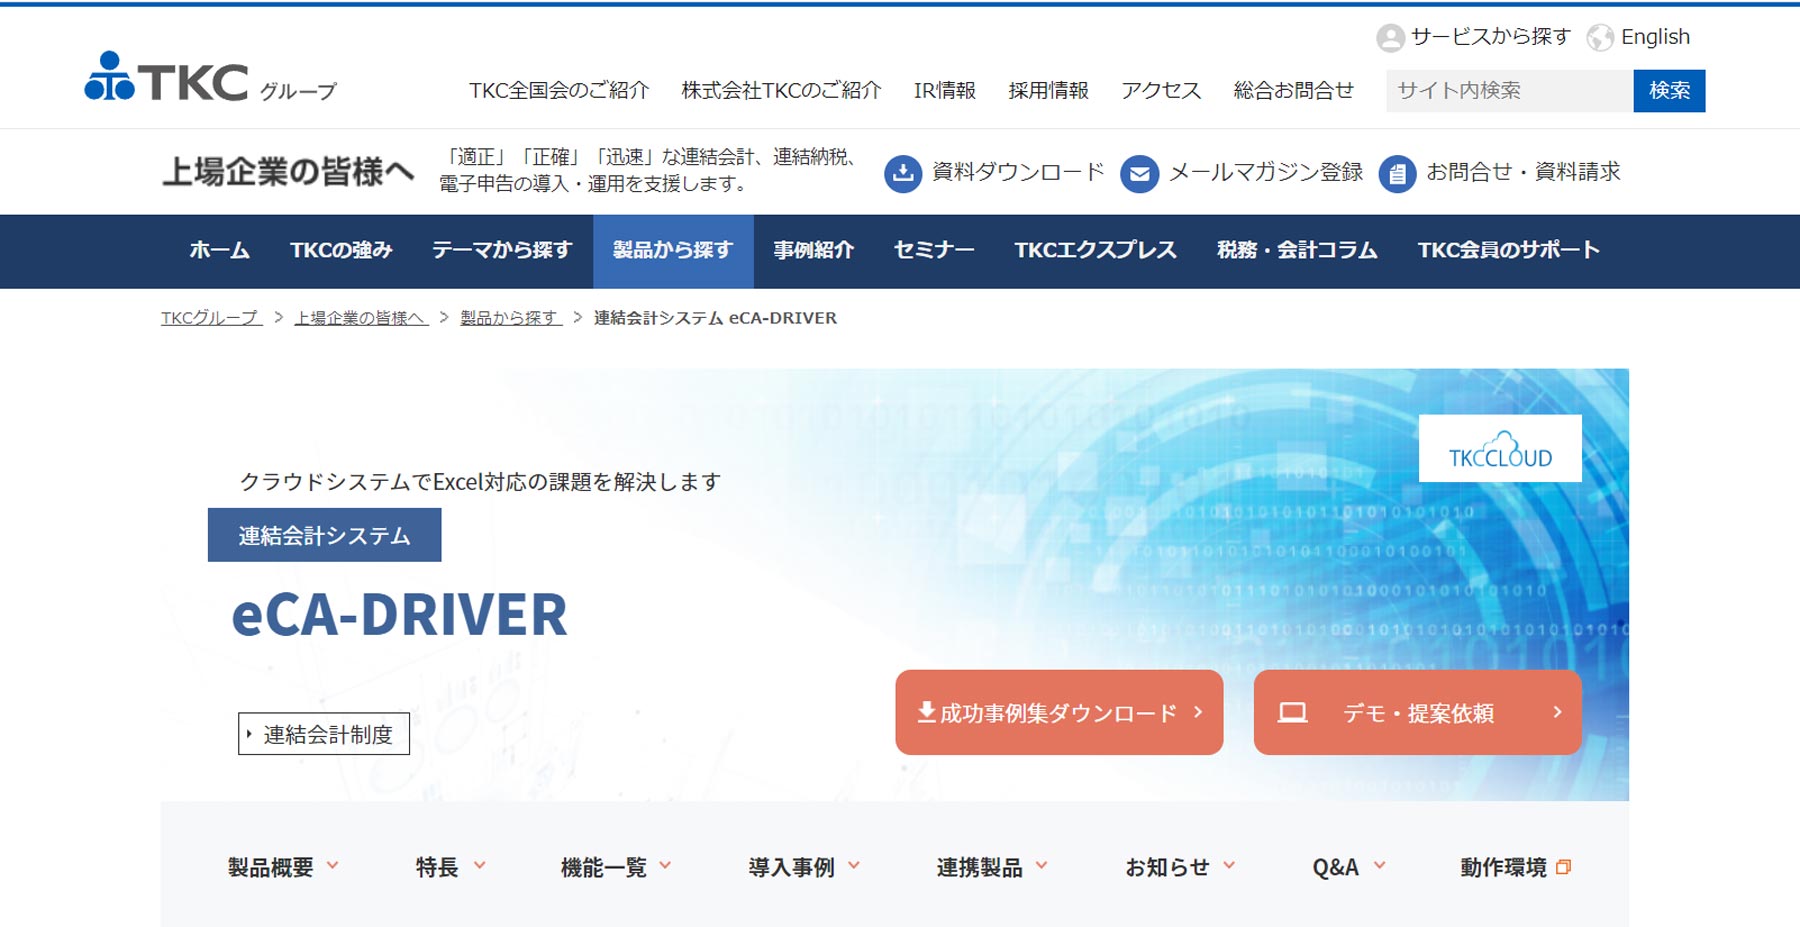The height and width of the screenshot is (927, 1800).
Task: Open the 採用情報 link
Action: [1048, 91]
